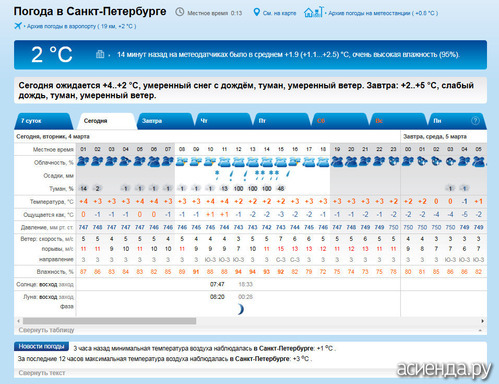The width and height of the screenshot is (499, 384).
Task: Click the clock icon beside local time
Action: point(179,12)
